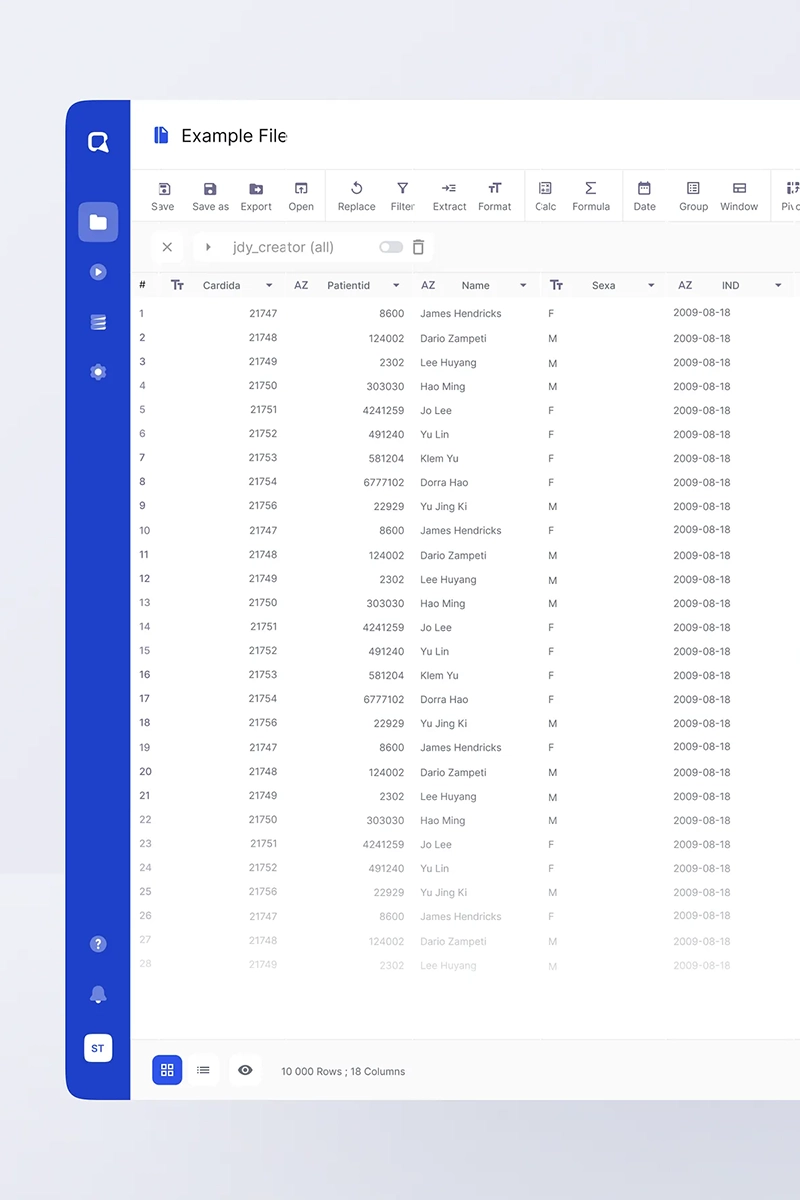
Task: Open the Sexa column dropdown
Action: (651, 286)
